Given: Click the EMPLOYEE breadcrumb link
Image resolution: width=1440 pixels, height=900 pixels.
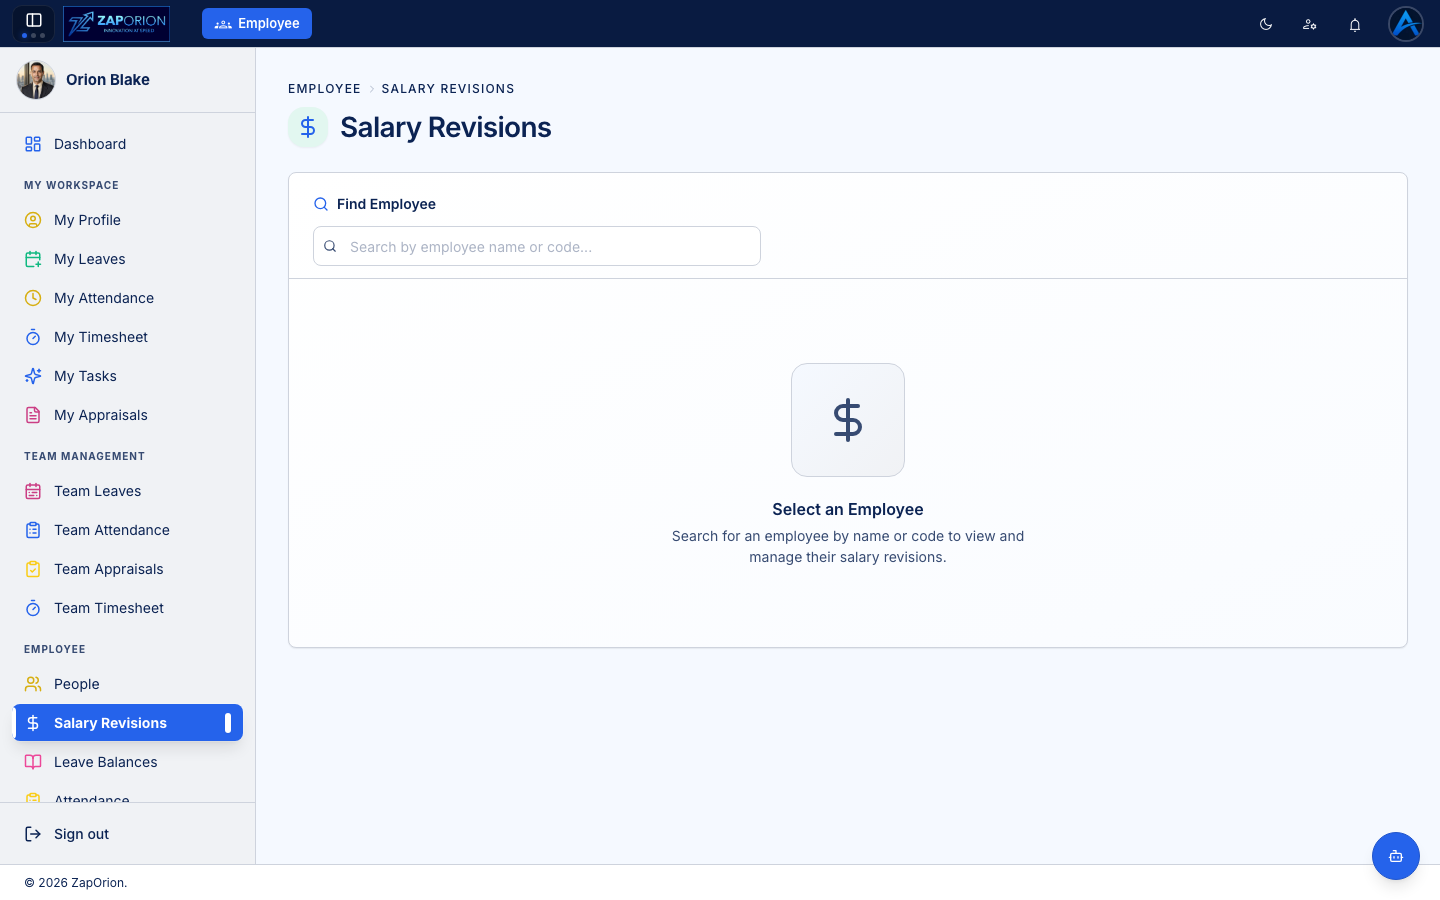Looking at the screenshot, I should click(x=324, y=89).
